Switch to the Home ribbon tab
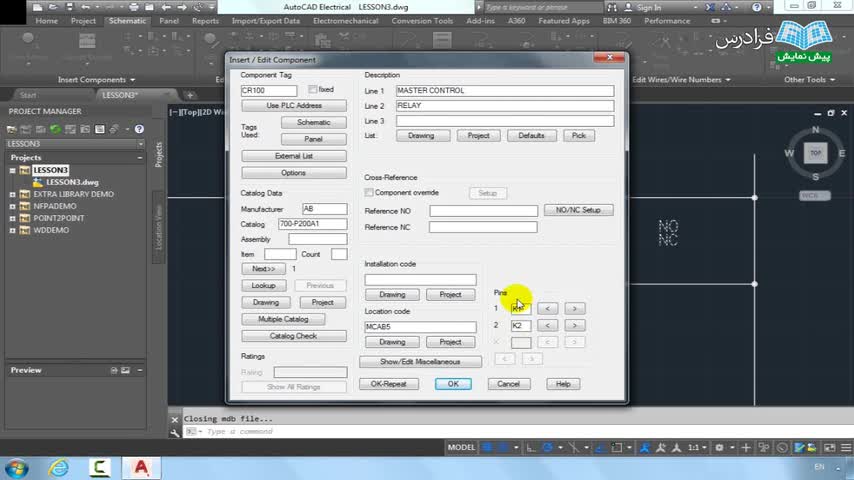The image size is (854, 480). pyautogui.click(x=46, y=21)
